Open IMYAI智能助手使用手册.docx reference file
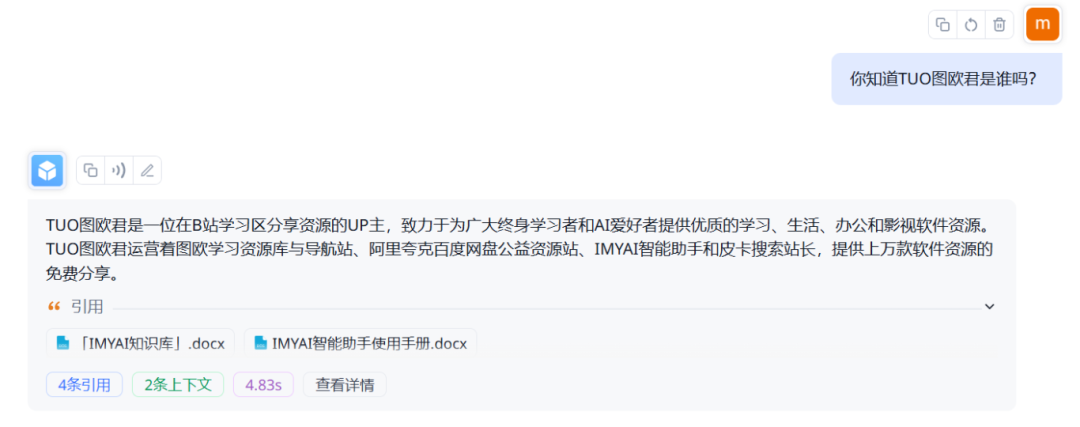This screenshot has width=1080, height=427. tap(360, 342)
